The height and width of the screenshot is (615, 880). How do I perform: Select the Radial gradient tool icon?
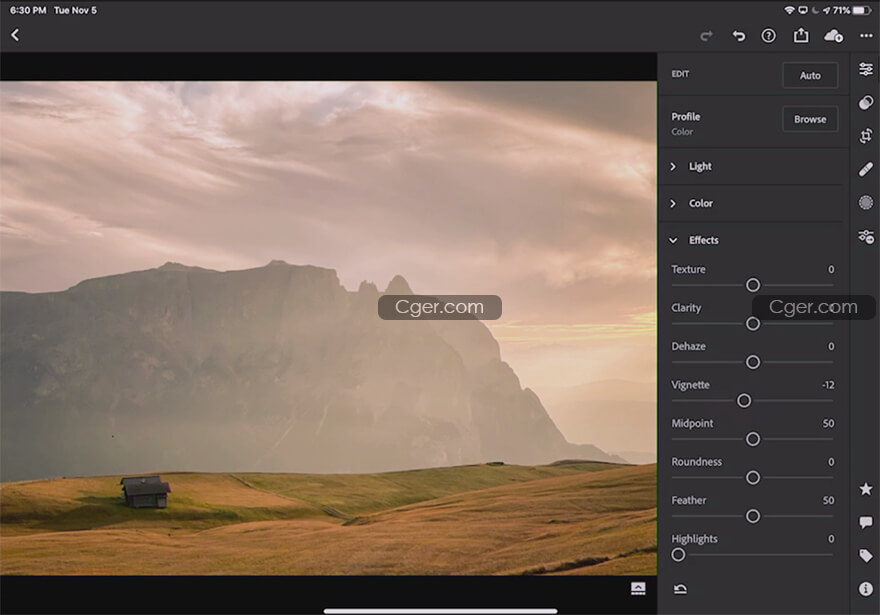pyautogui.click(x=866, y=203)
